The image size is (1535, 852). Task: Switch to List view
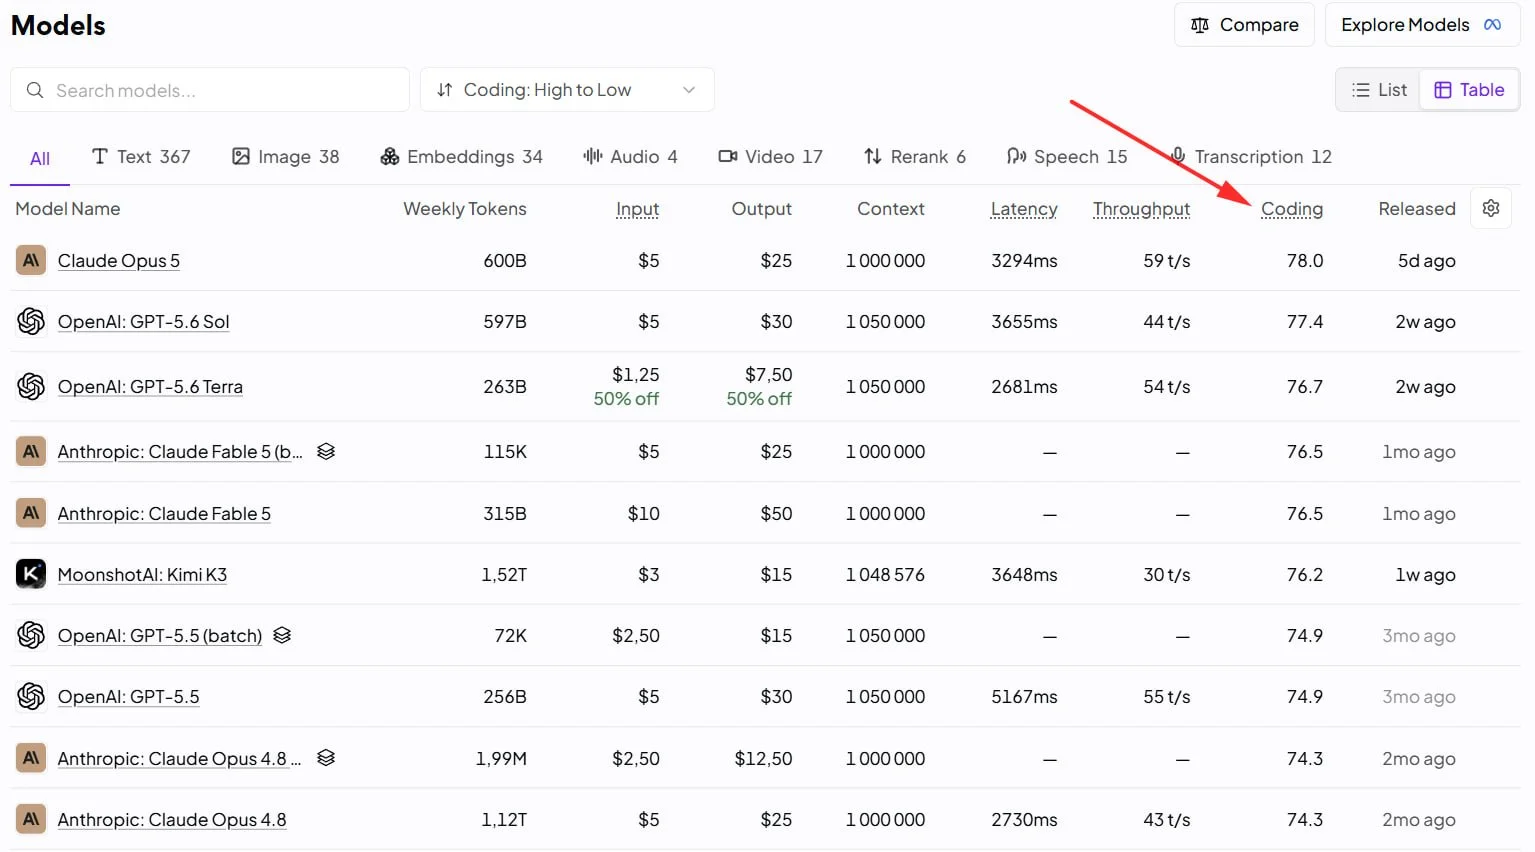pyautogui.click(x=1379, y=90)
